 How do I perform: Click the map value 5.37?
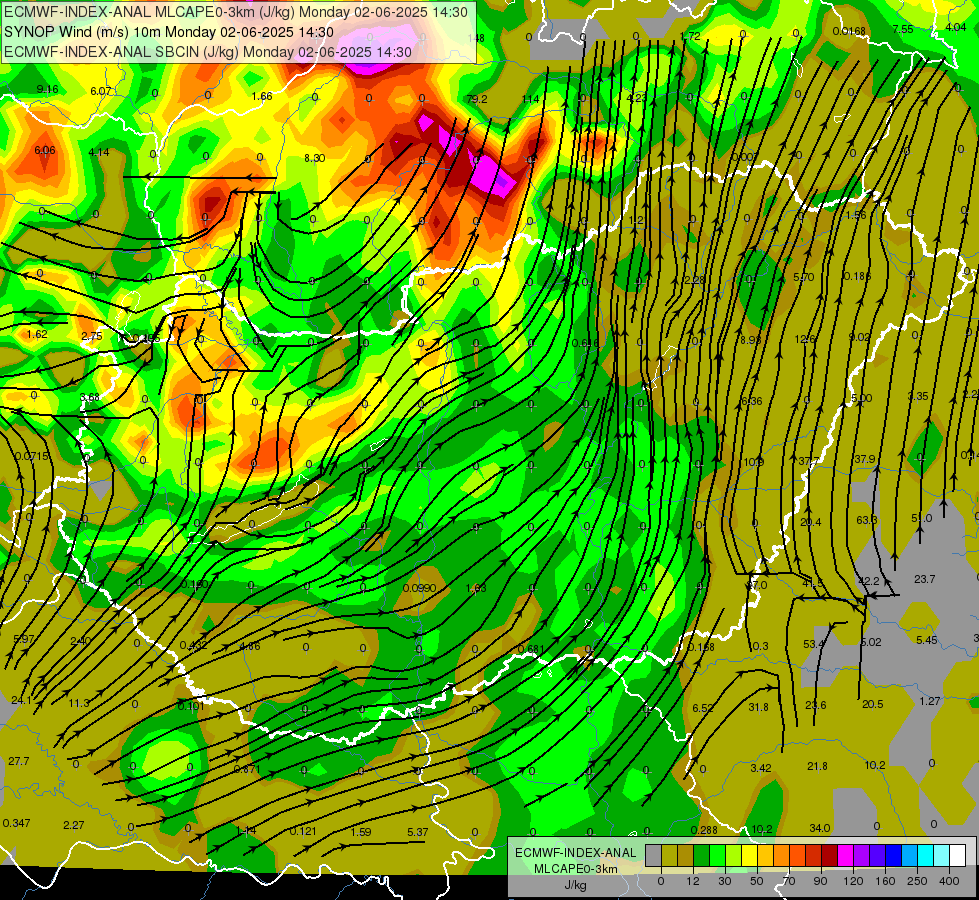418,832
